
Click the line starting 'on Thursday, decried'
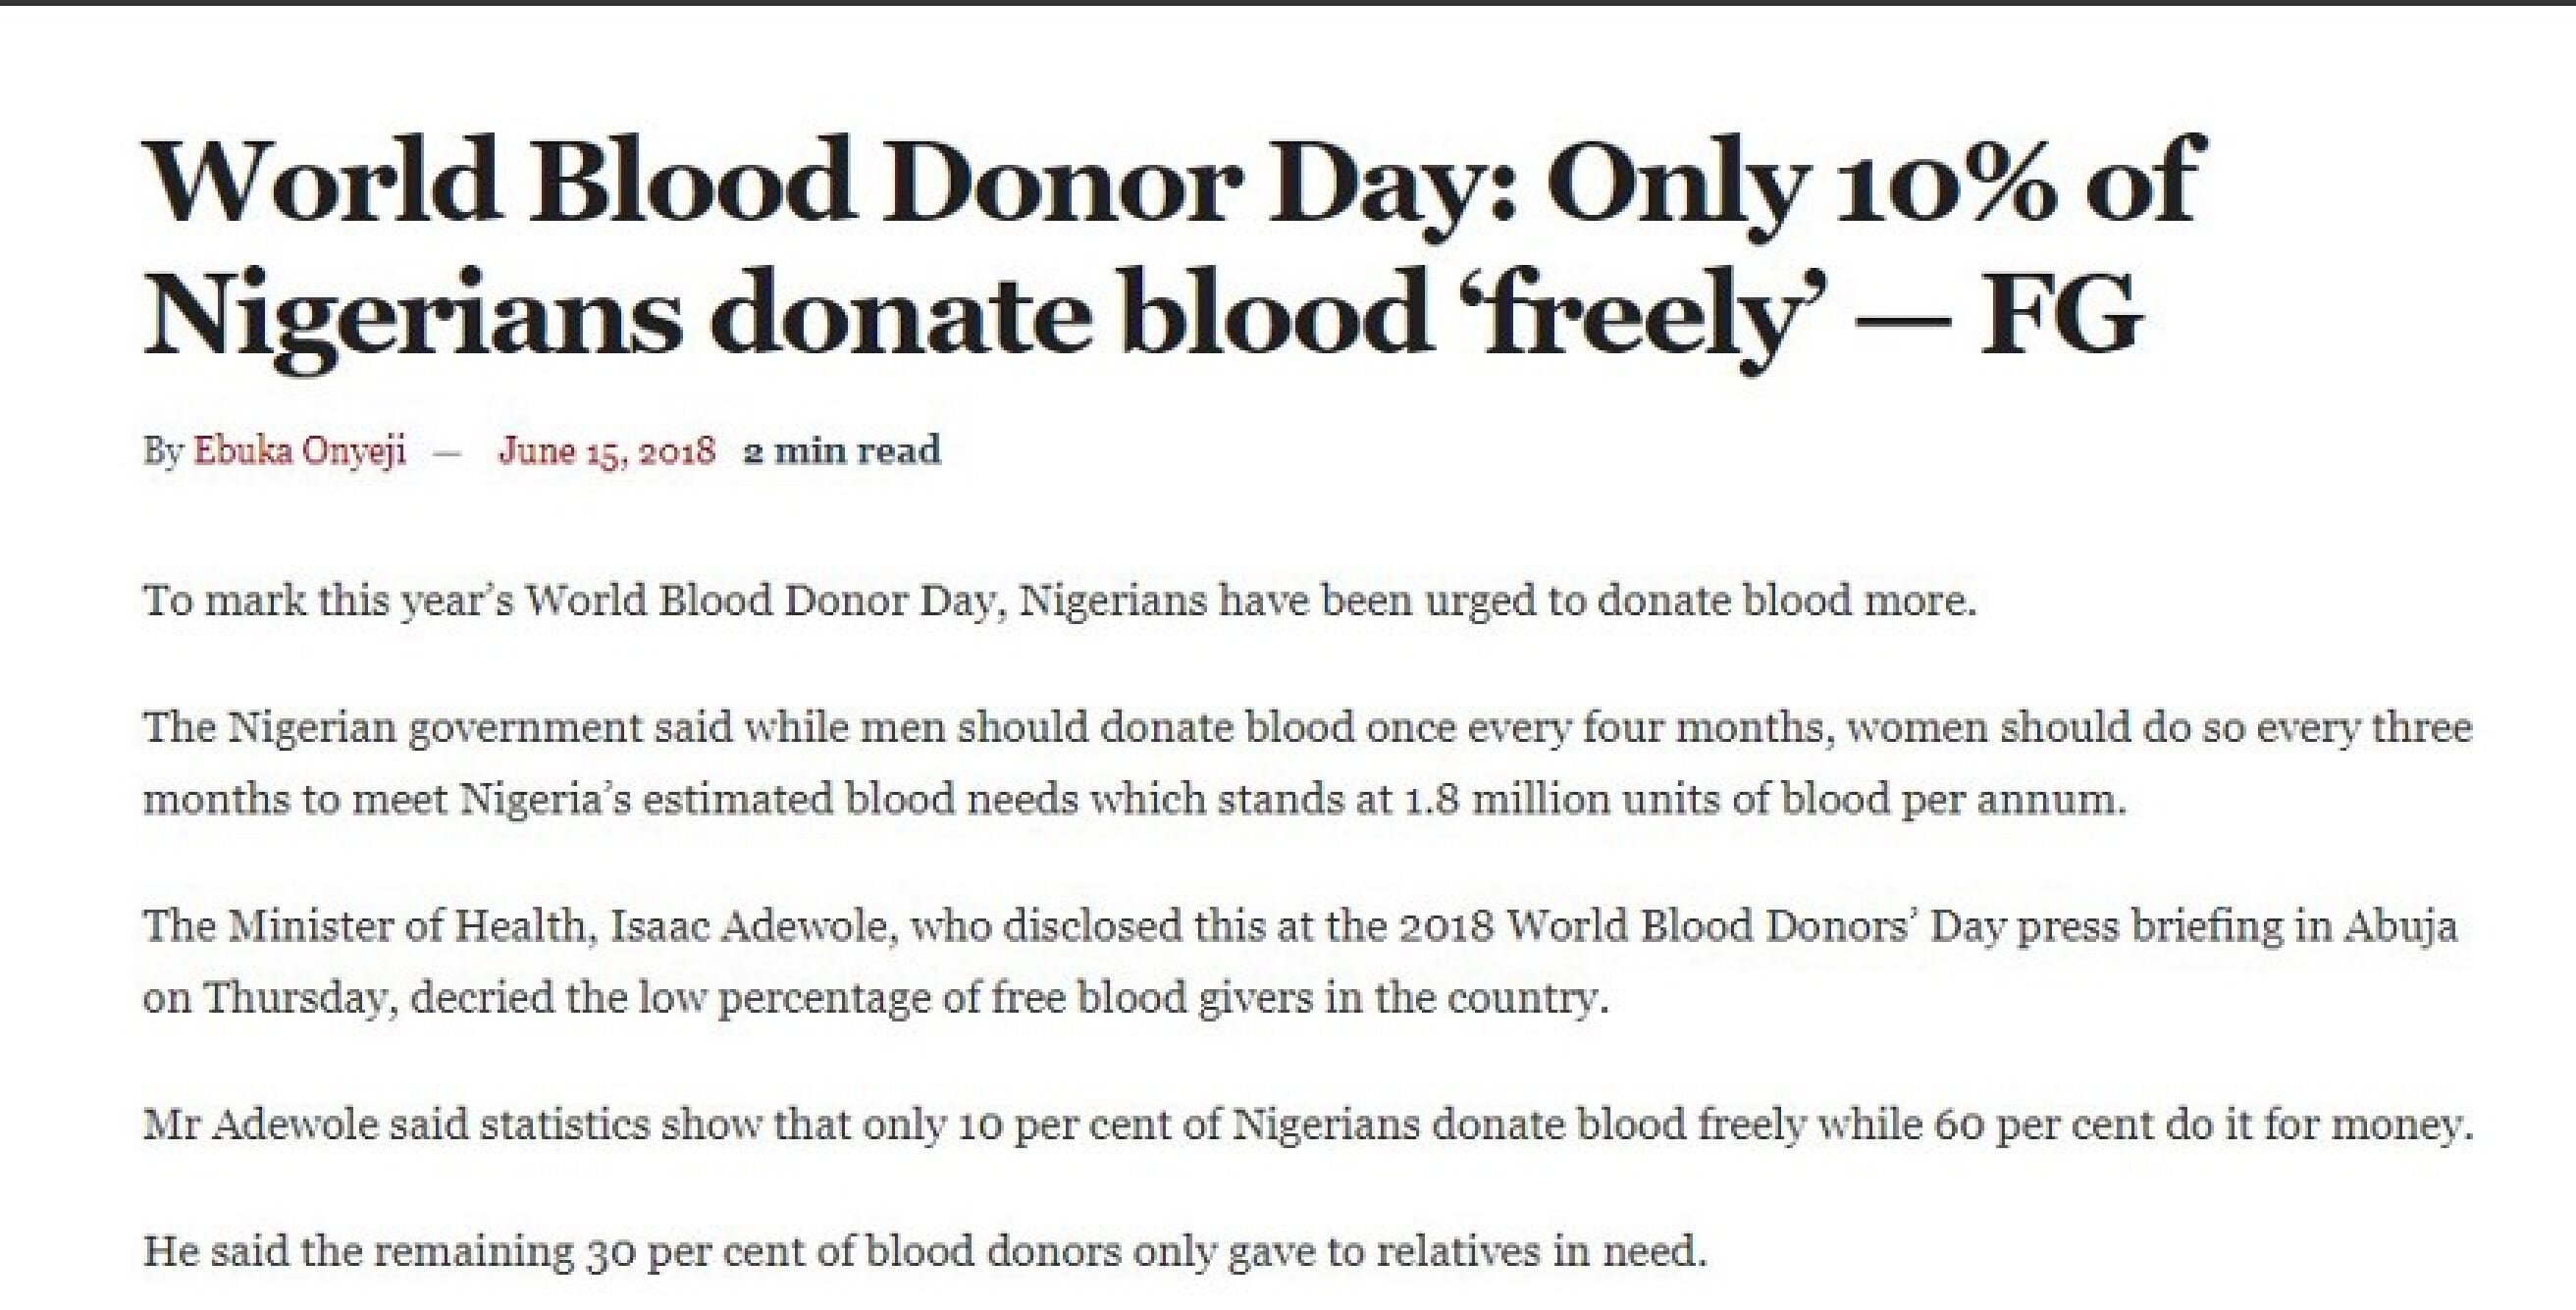[876, 998]
